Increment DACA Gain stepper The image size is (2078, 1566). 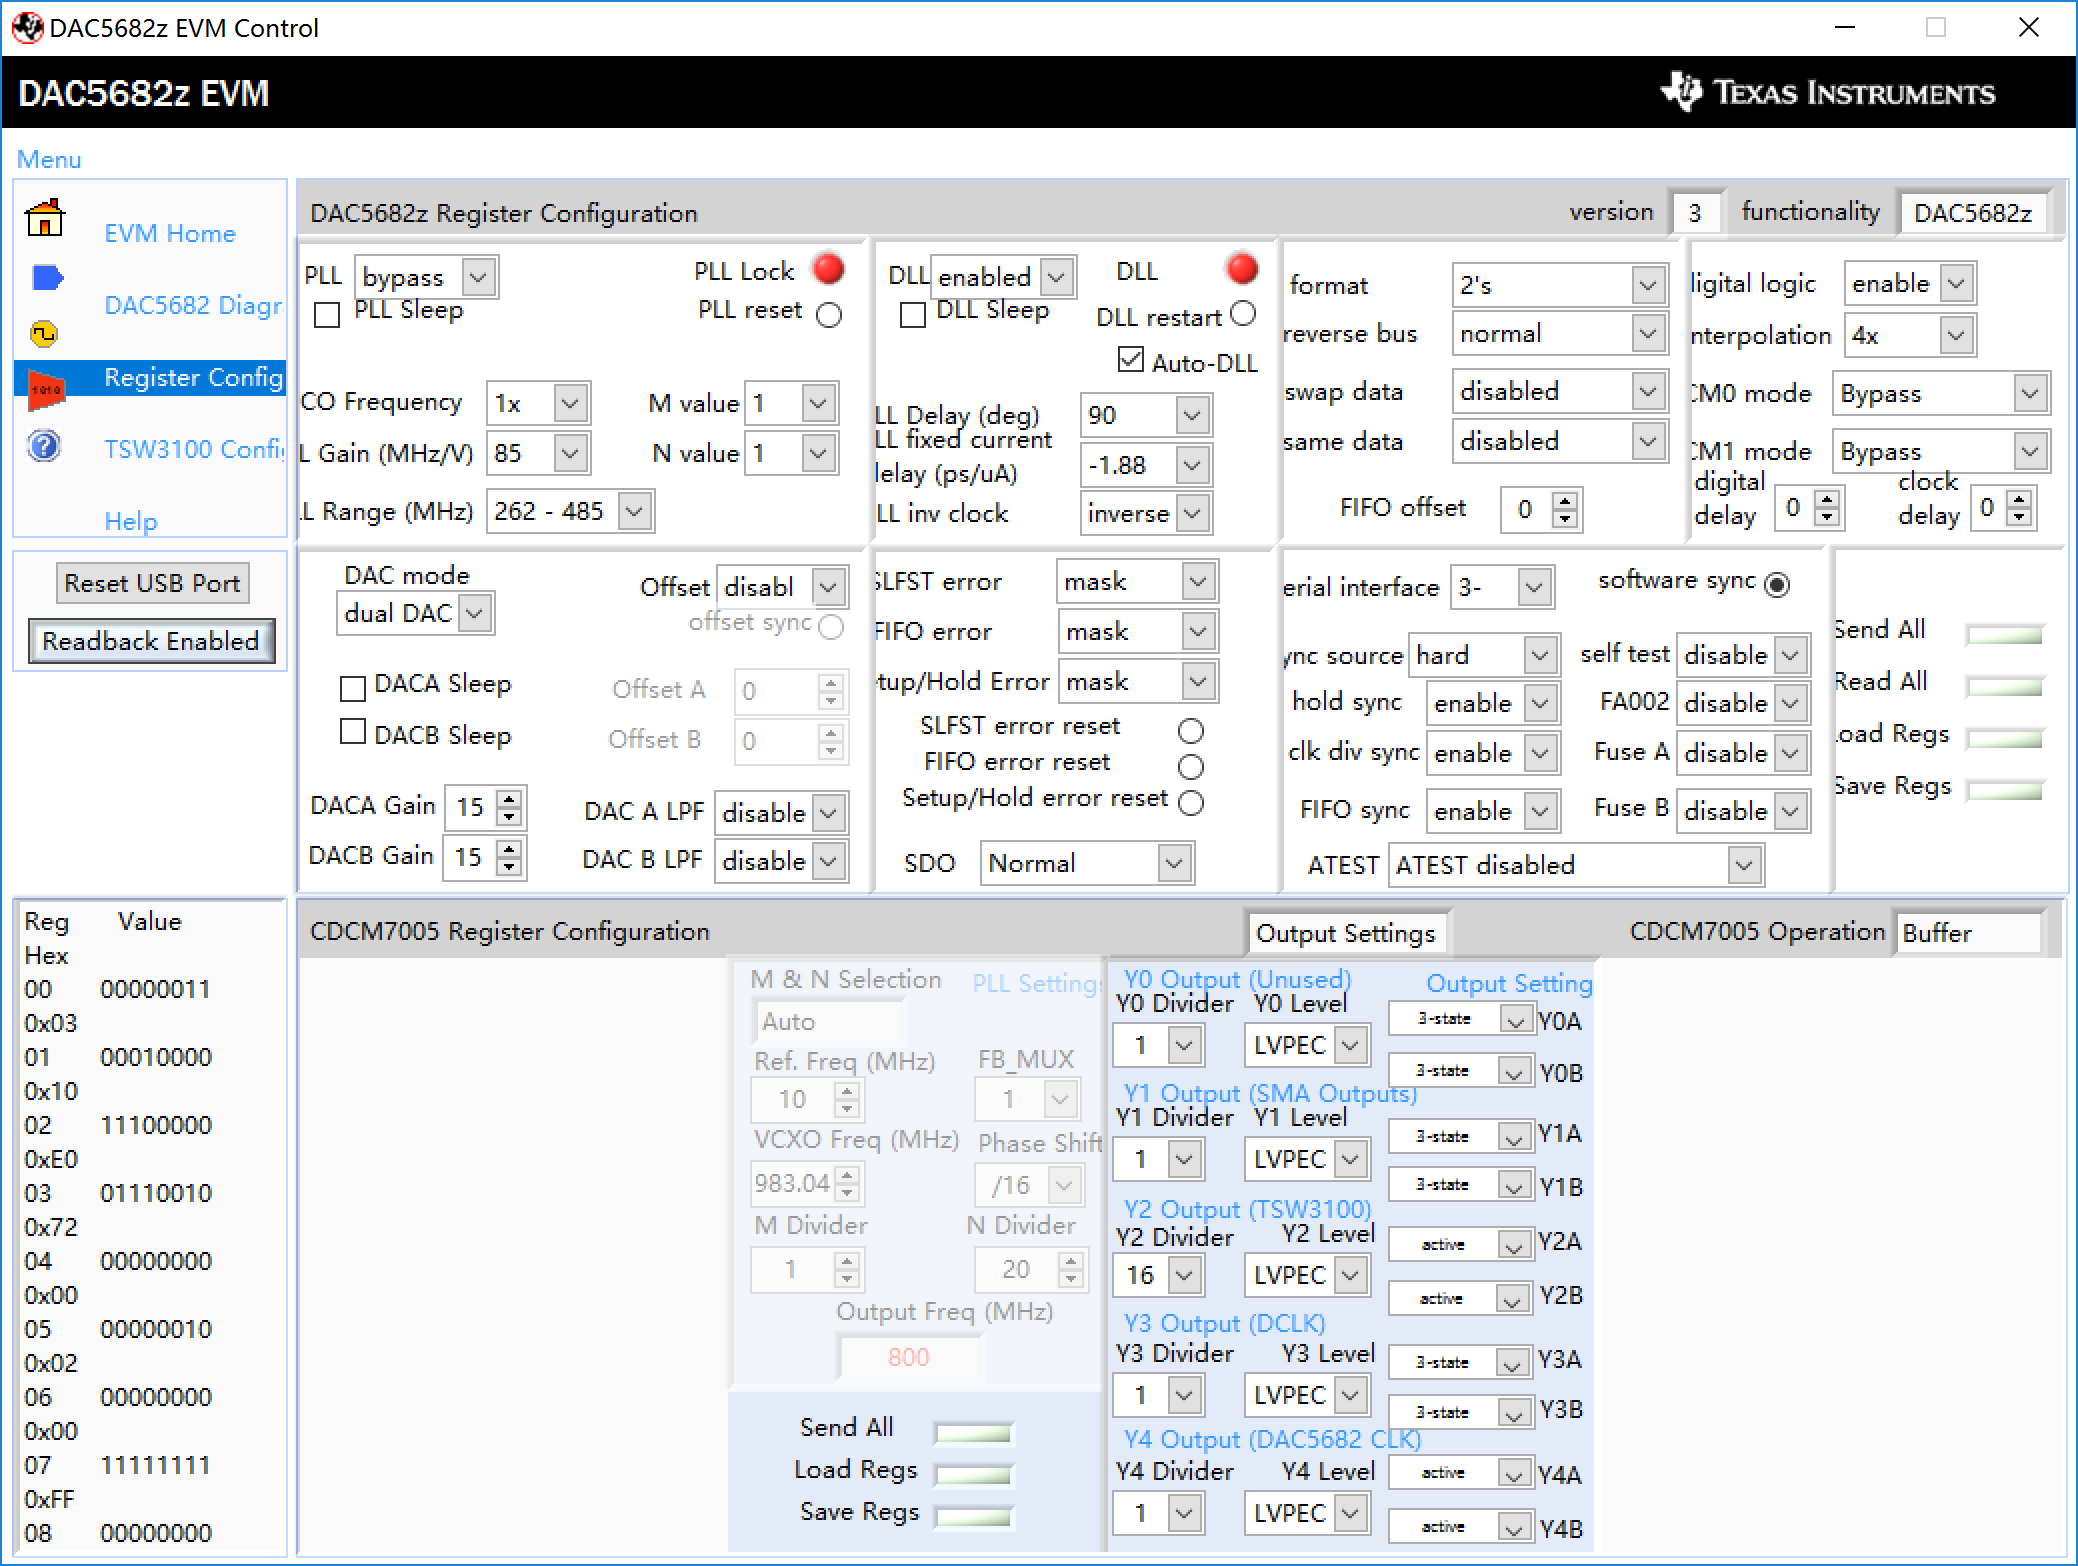tap(510, 798)
